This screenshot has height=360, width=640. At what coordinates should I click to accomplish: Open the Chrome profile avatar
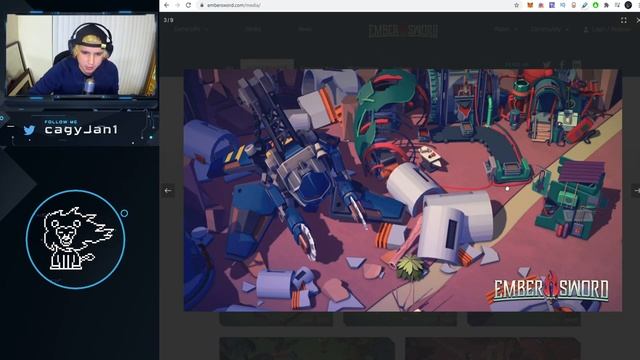(x=628, y=5)
